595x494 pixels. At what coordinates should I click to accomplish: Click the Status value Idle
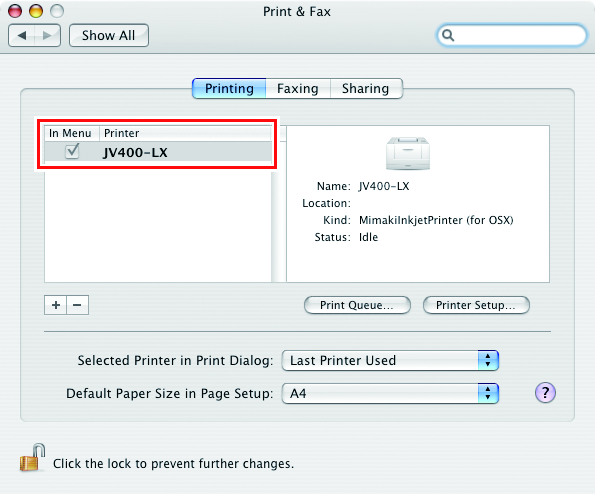tap(368, 237)
